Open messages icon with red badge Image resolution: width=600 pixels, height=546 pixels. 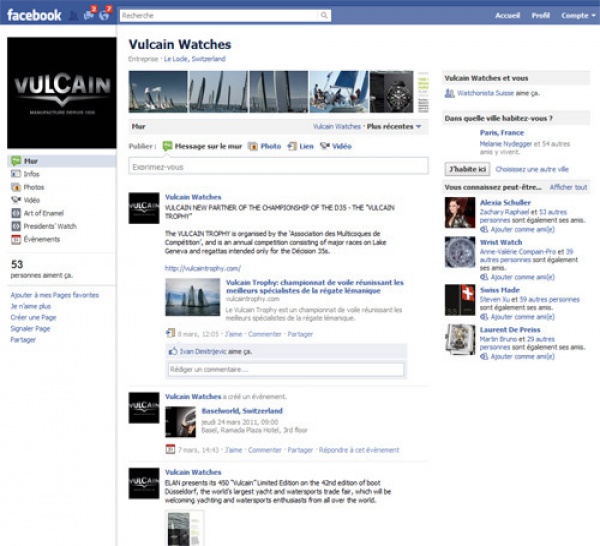(89, 15)
